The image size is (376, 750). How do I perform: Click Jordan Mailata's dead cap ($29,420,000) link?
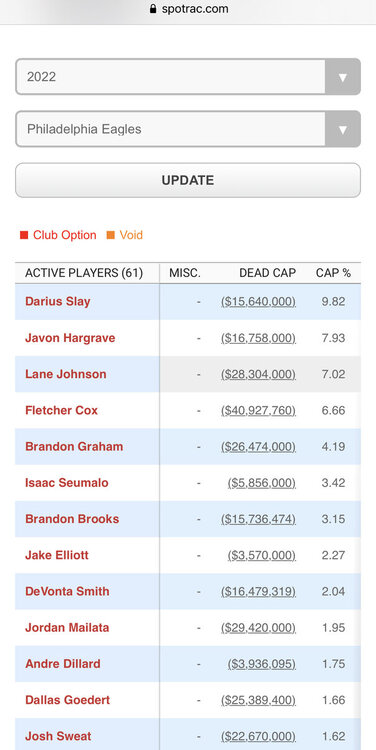(x=258, y=628)
